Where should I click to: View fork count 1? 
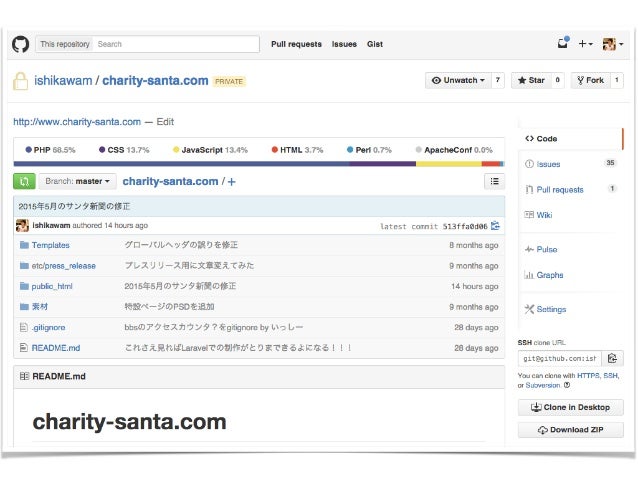pyautogui.click(x=617, y=80)
